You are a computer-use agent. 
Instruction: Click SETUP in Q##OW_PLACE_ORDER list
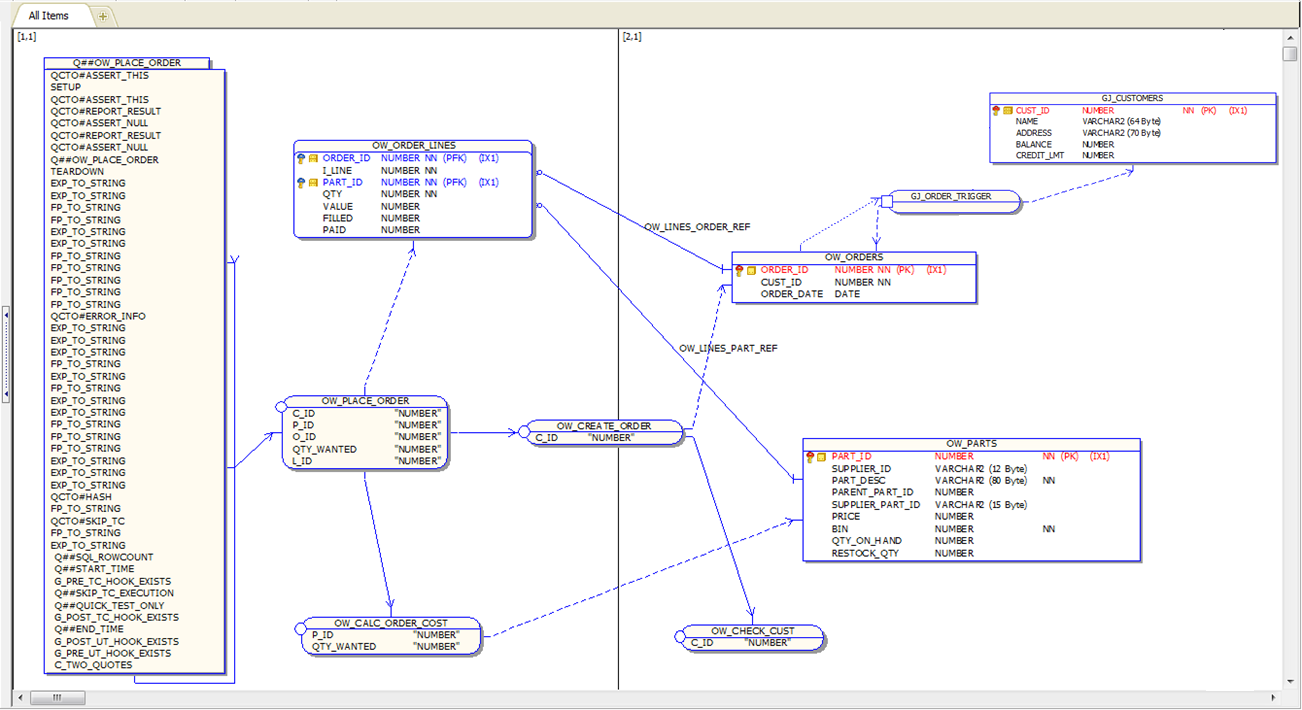point(66,87)
